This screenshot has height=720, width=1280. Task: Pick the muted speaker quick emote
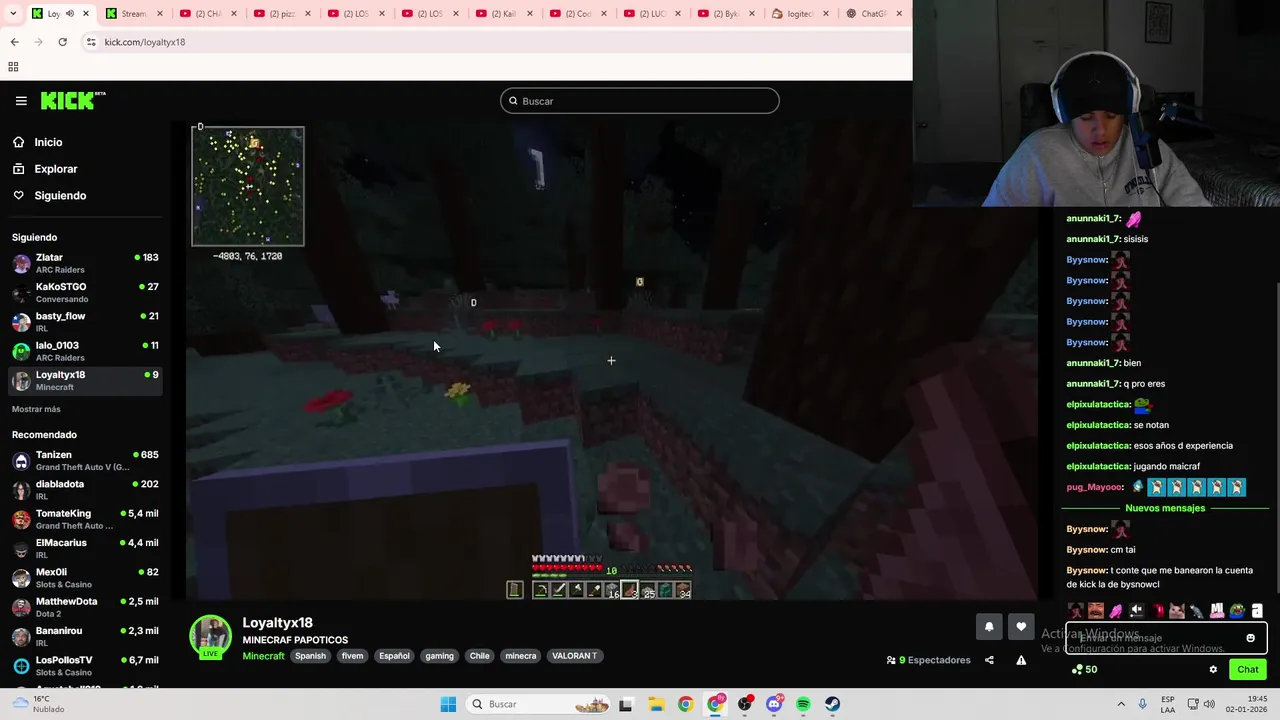(x=1136, y=611)
